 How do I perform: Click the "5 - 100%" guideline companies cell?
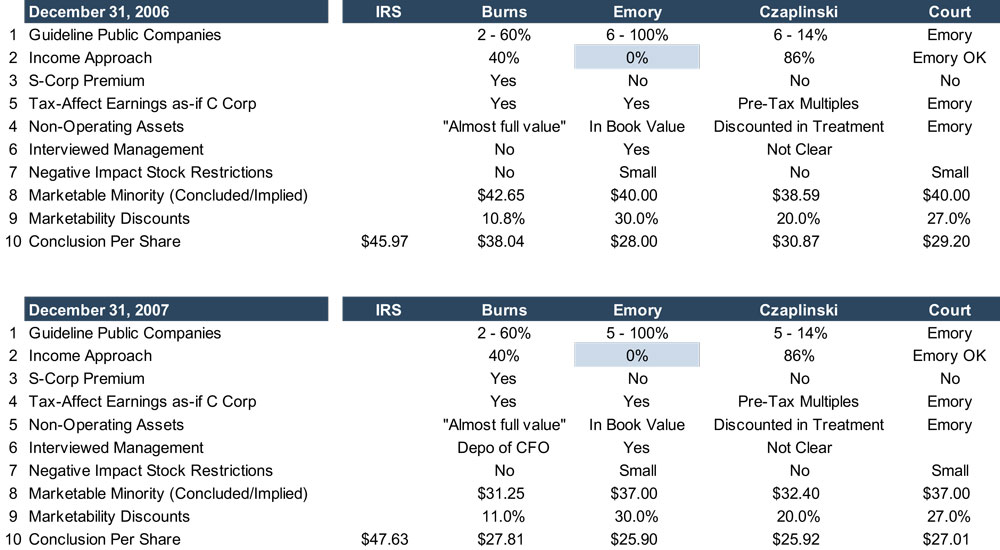point(636,333)
